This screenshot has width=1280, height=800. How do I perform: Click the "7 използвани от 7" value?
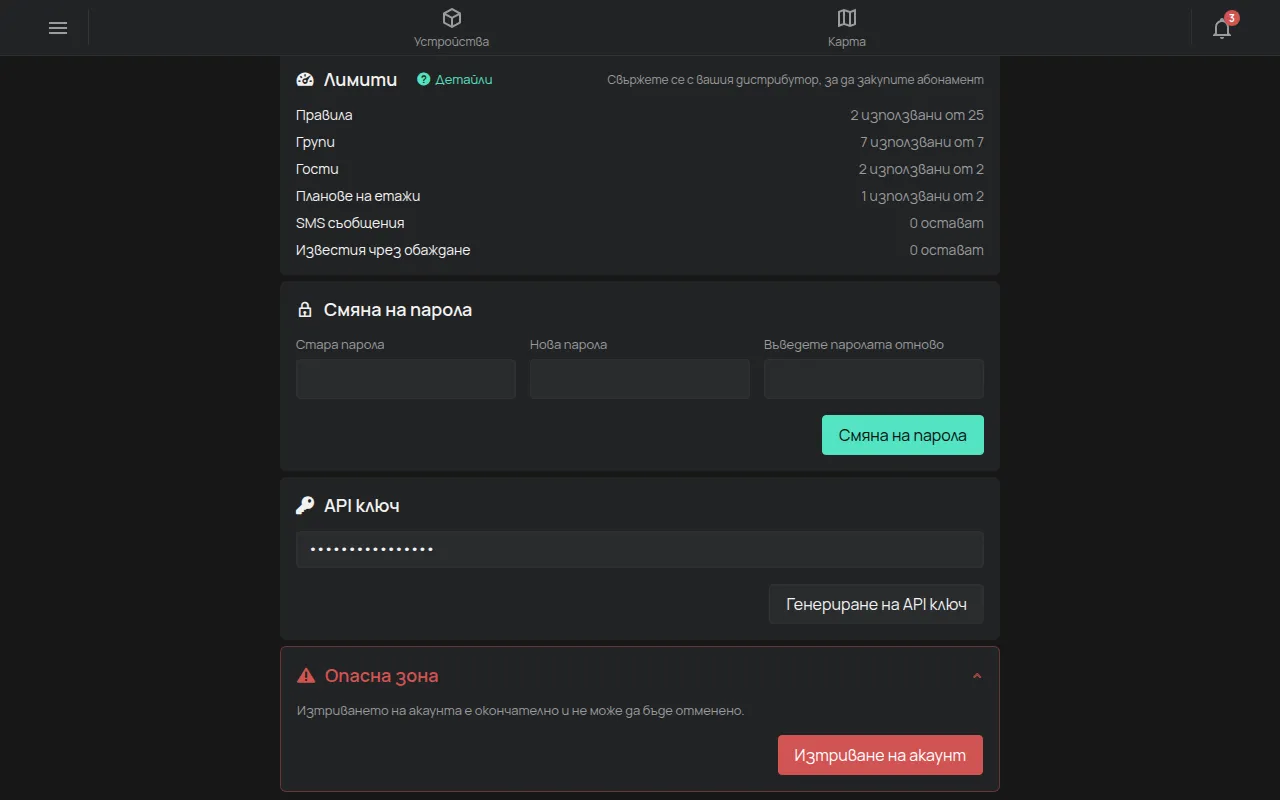922,142
